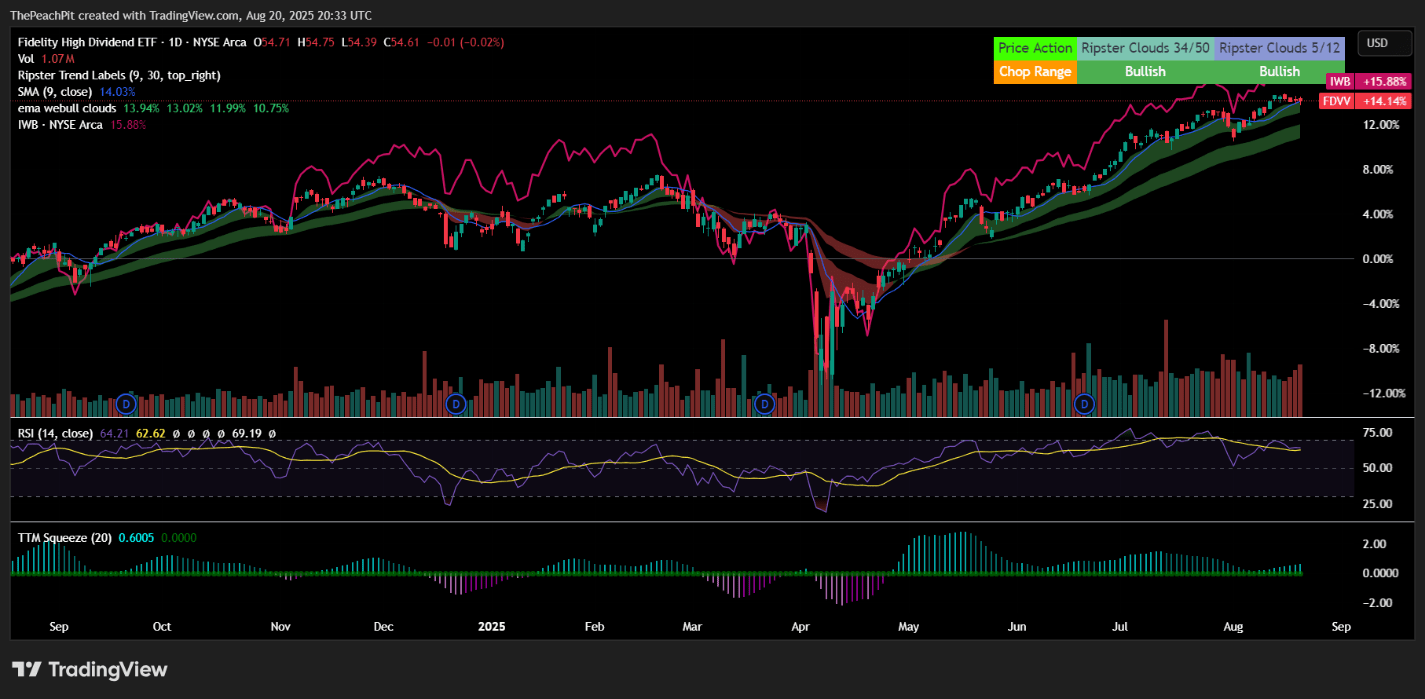Click the ThePeachPit created with TradingView.com caption

tap(192, 15)
